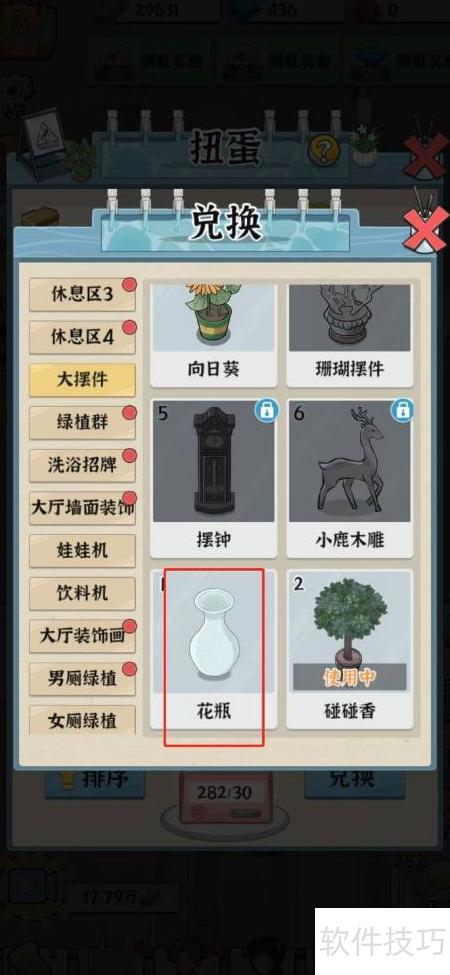
Task: Open the question mark help icon
Action: [324, 149]
